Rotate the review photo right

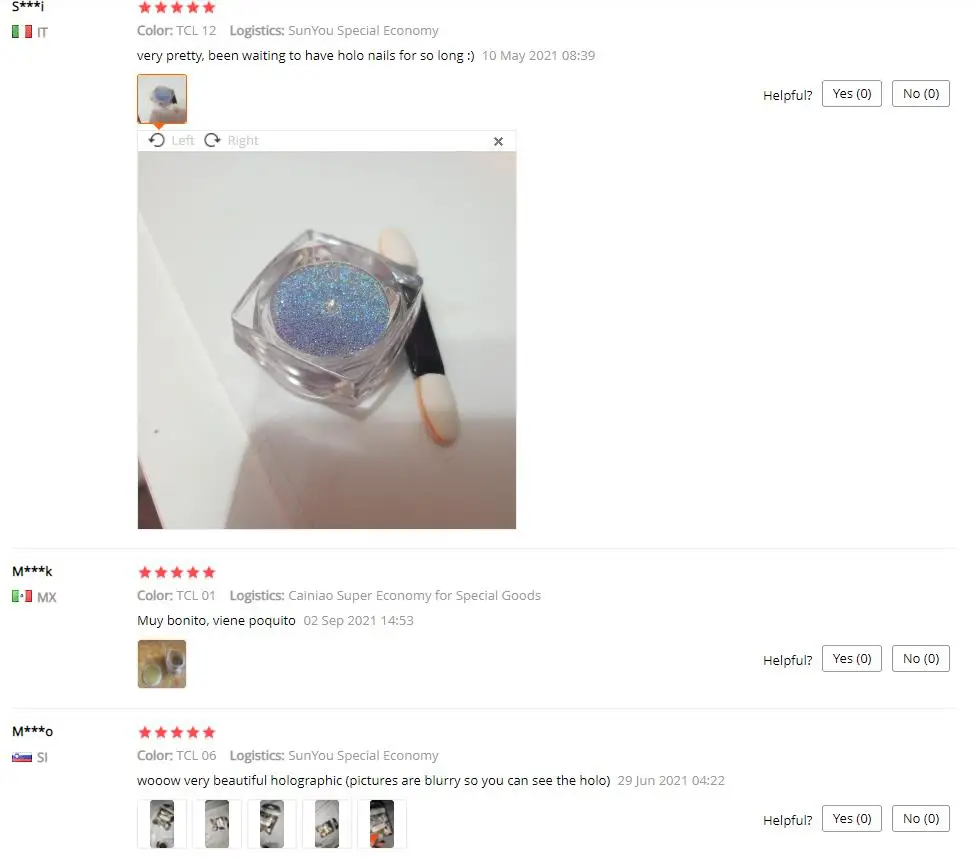(x=231, y=141)
